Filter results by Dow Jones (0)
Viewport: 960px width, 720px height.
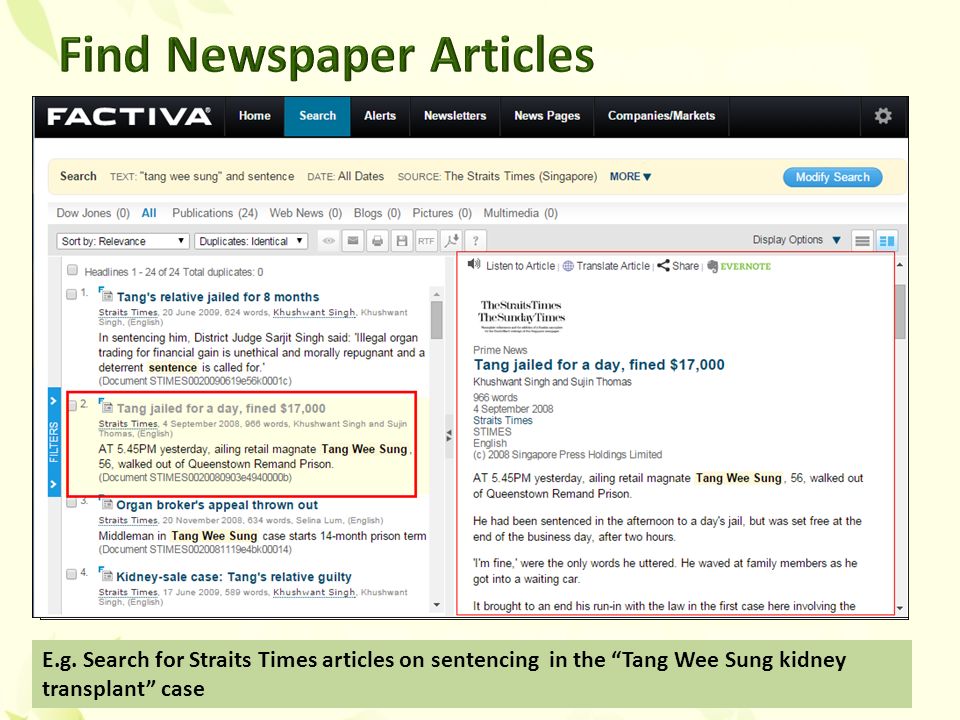pyautogui.click(x=93, y=213)
